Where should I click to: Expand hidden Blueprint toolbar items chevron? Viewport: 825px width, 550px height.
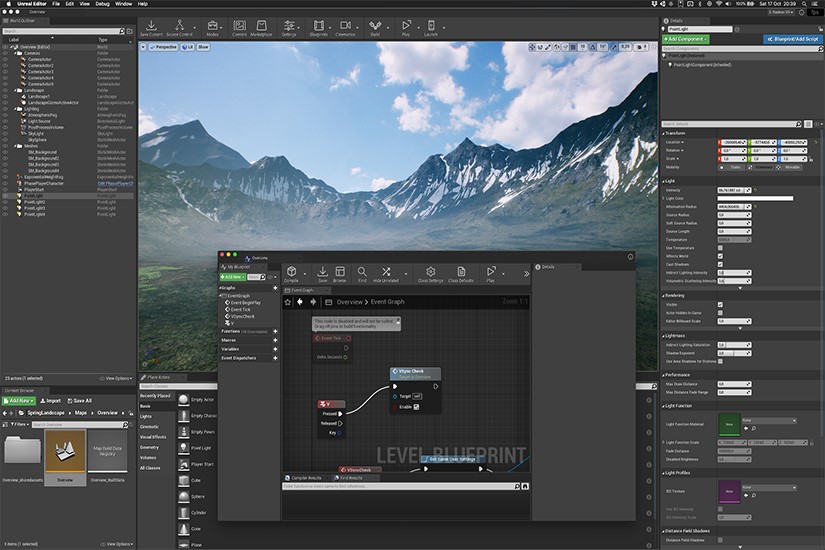point(526,274)
